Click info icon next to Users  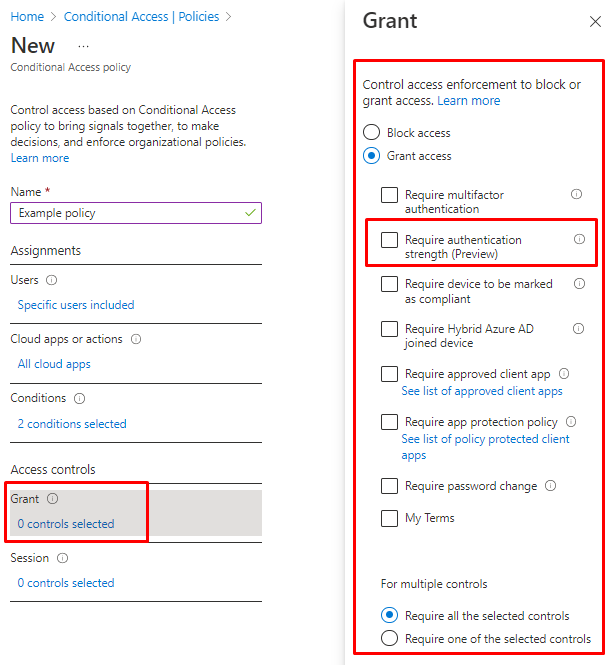point(52,281)
